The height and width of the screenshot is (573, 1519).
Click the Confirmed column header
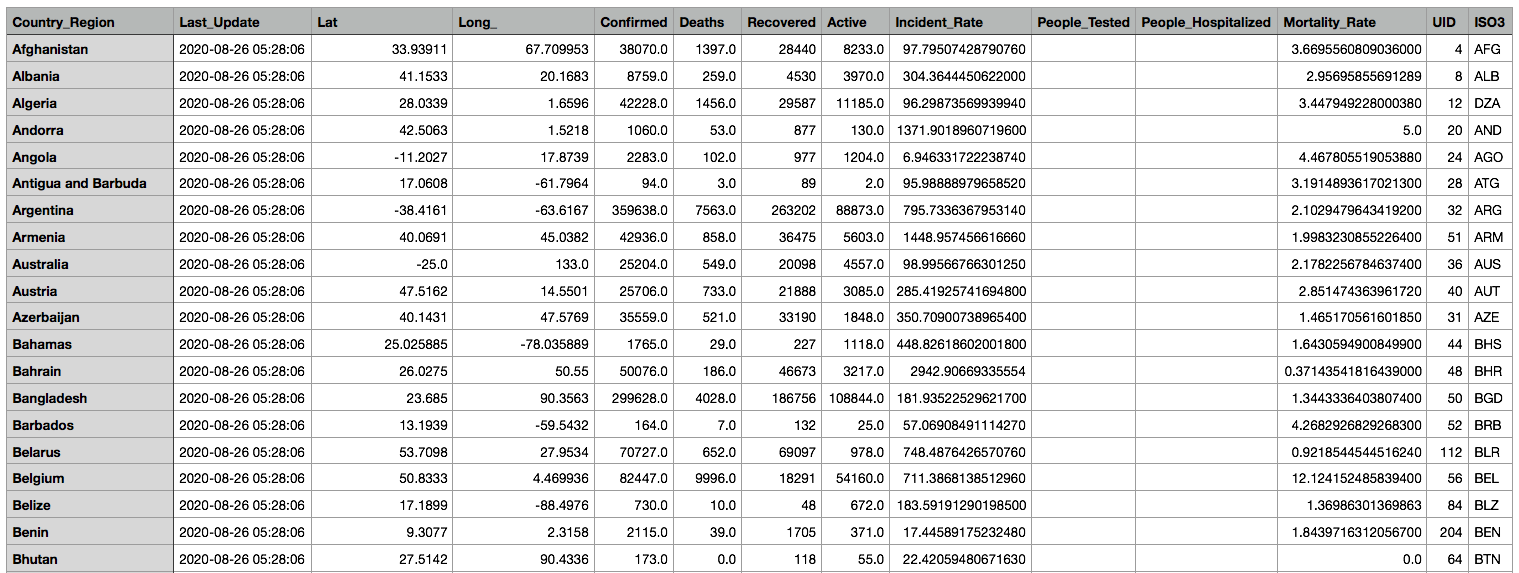tap(633, 22)
